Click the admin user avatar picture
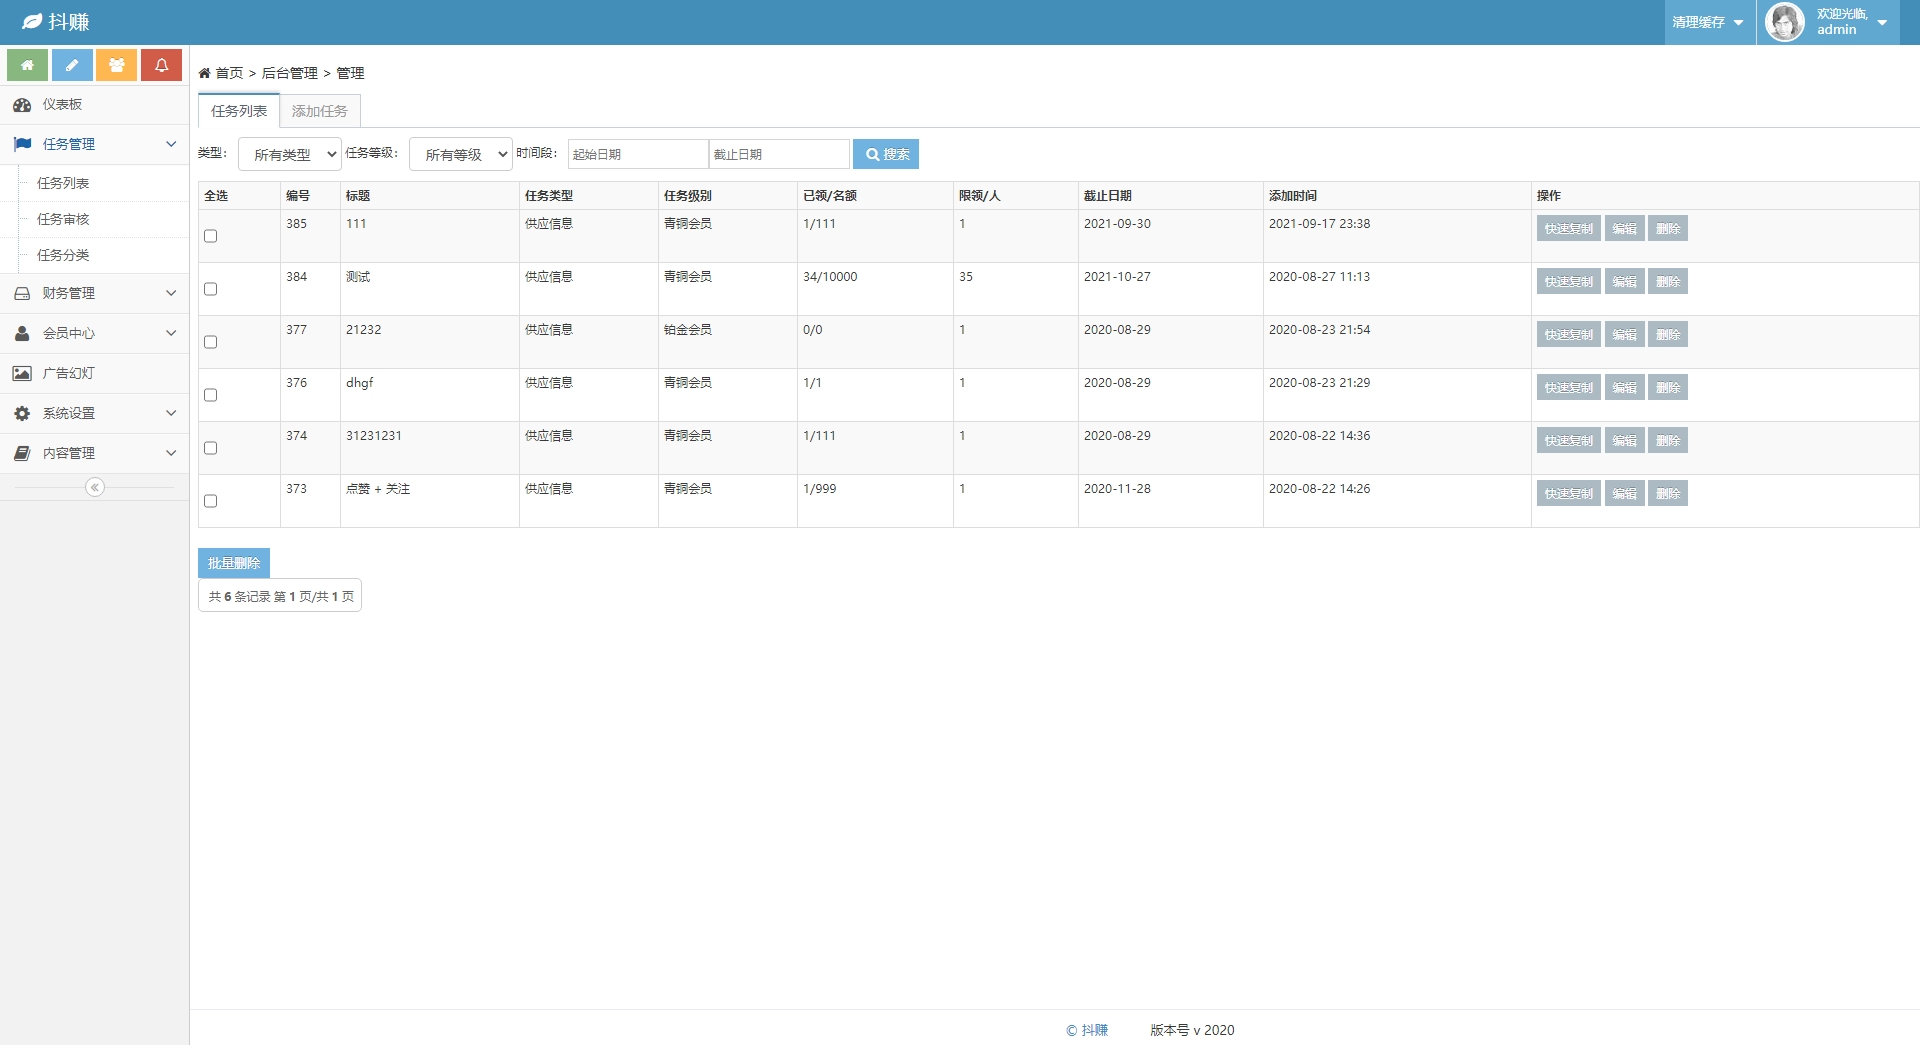 [1784, 22]
